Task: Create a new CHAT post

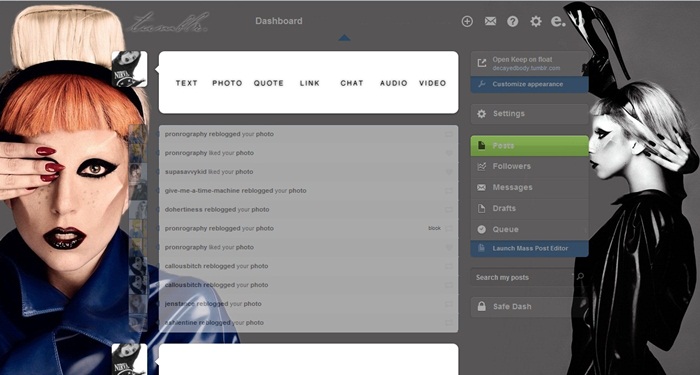Action: pyautogui.click(x=351, y=83)
